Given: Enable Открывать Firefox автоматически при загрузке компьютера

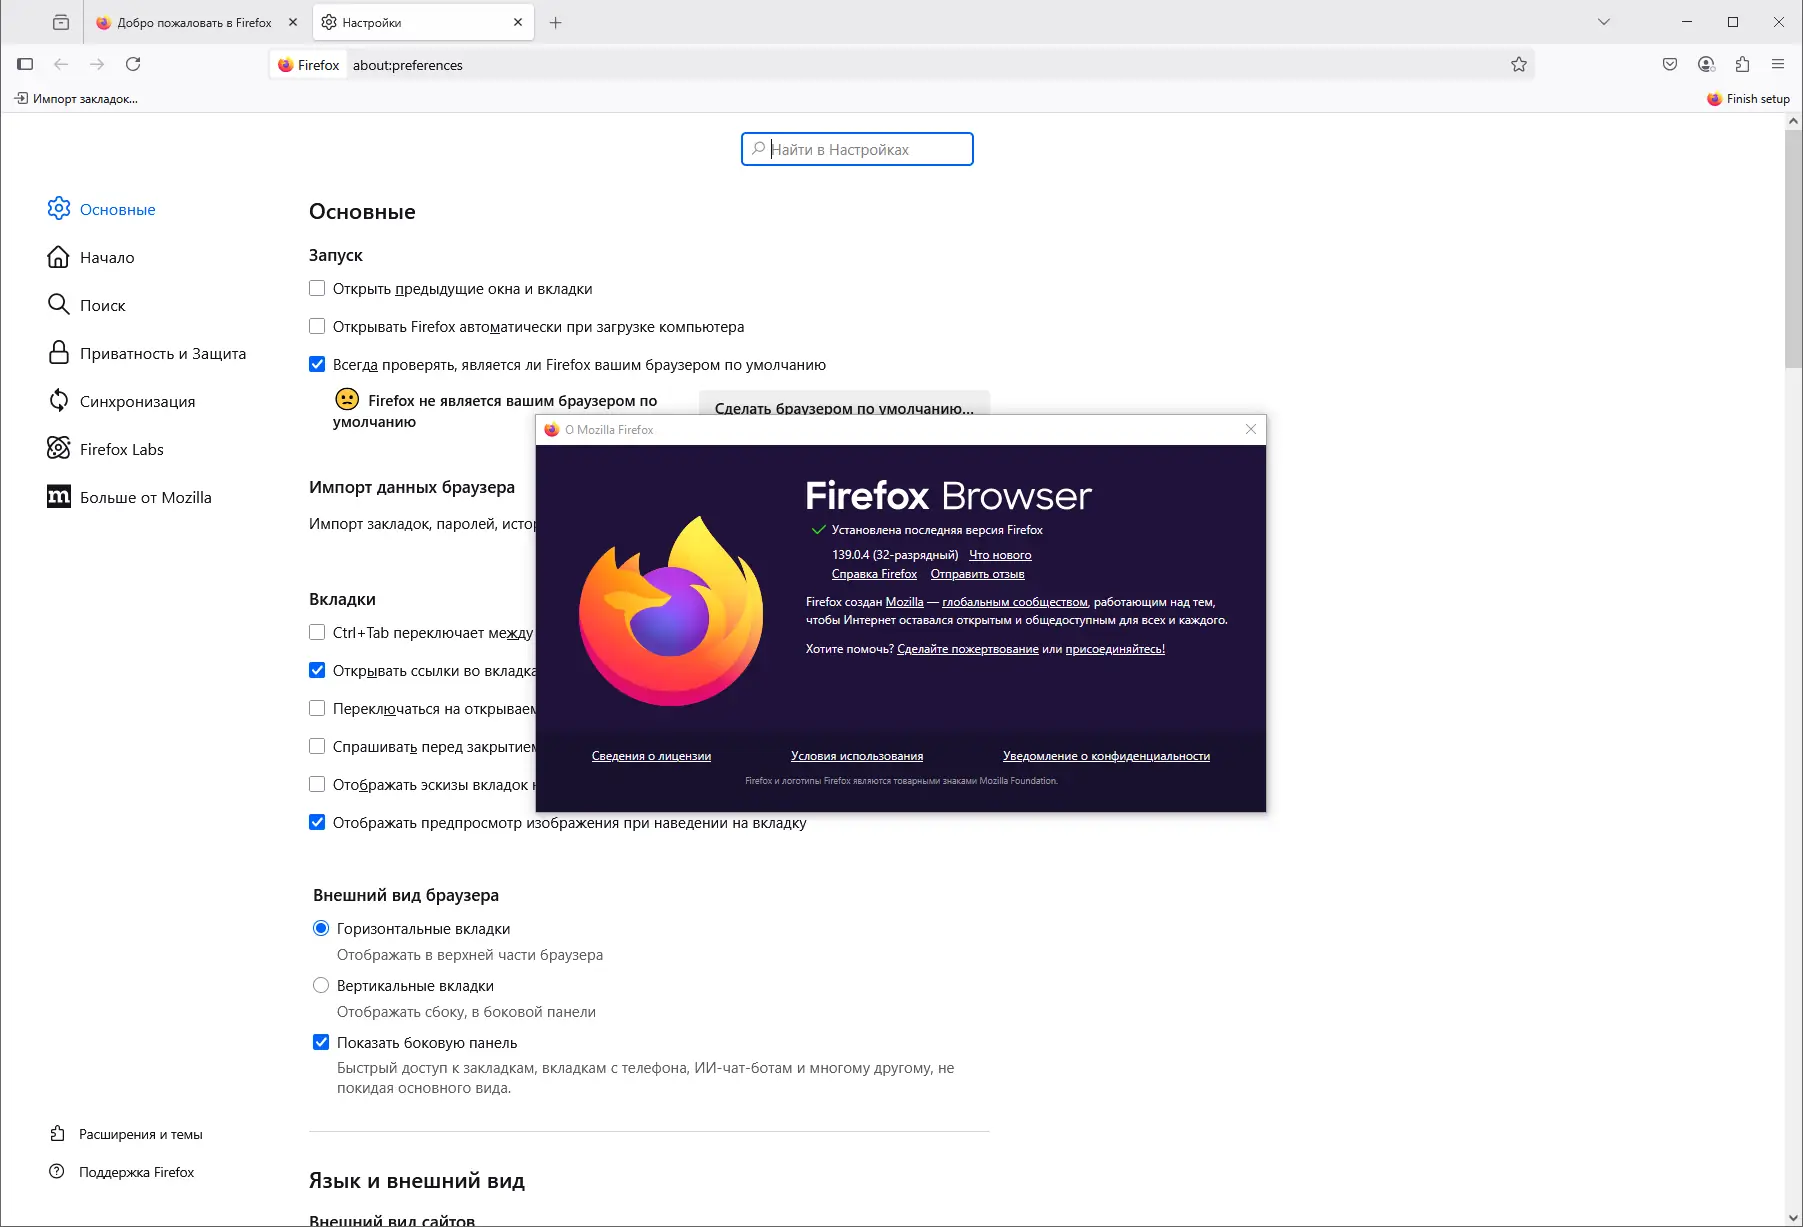Looking at the screenshot, I should coord(317,326).
